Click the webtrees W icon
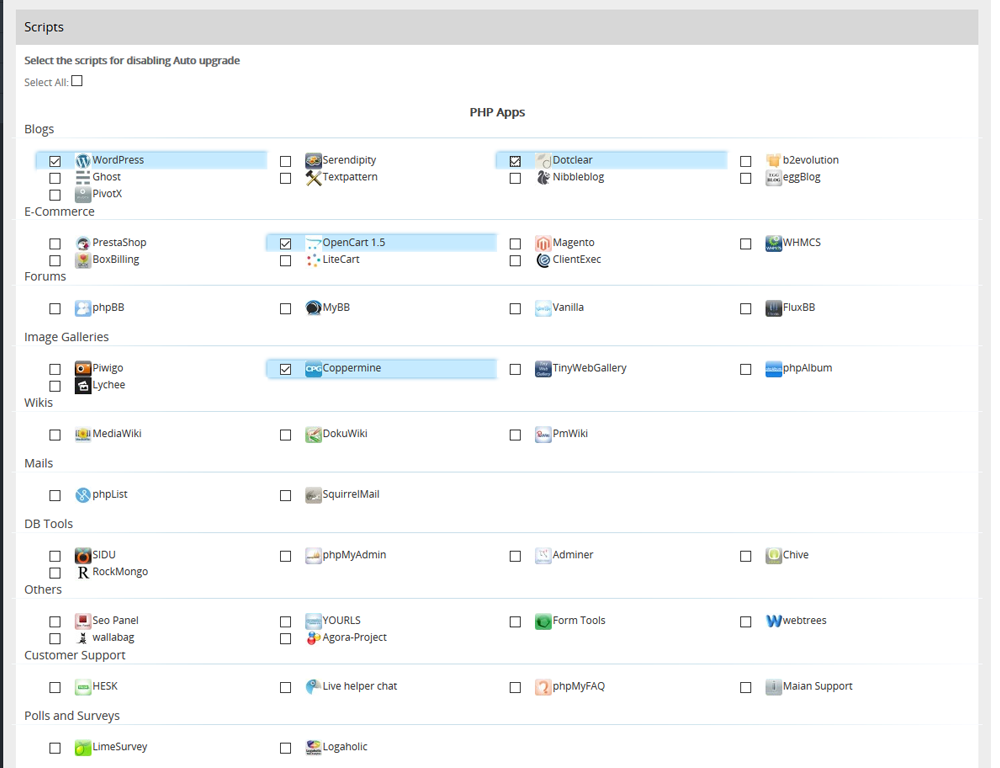 pos(774,621)
